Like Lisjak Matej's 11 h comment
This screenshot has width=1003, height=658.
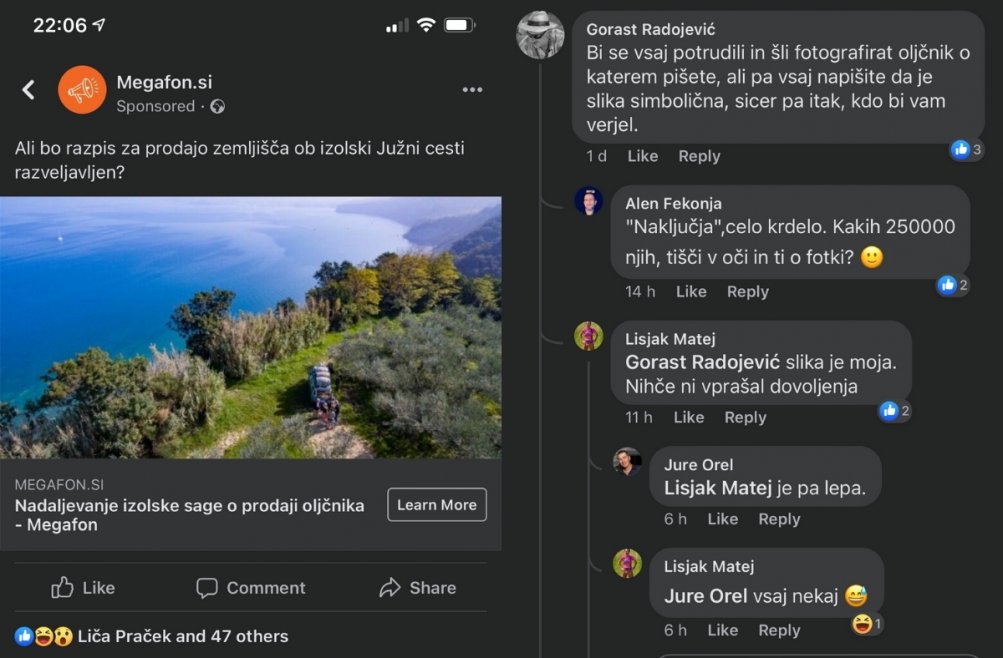[x=688, y=418]
